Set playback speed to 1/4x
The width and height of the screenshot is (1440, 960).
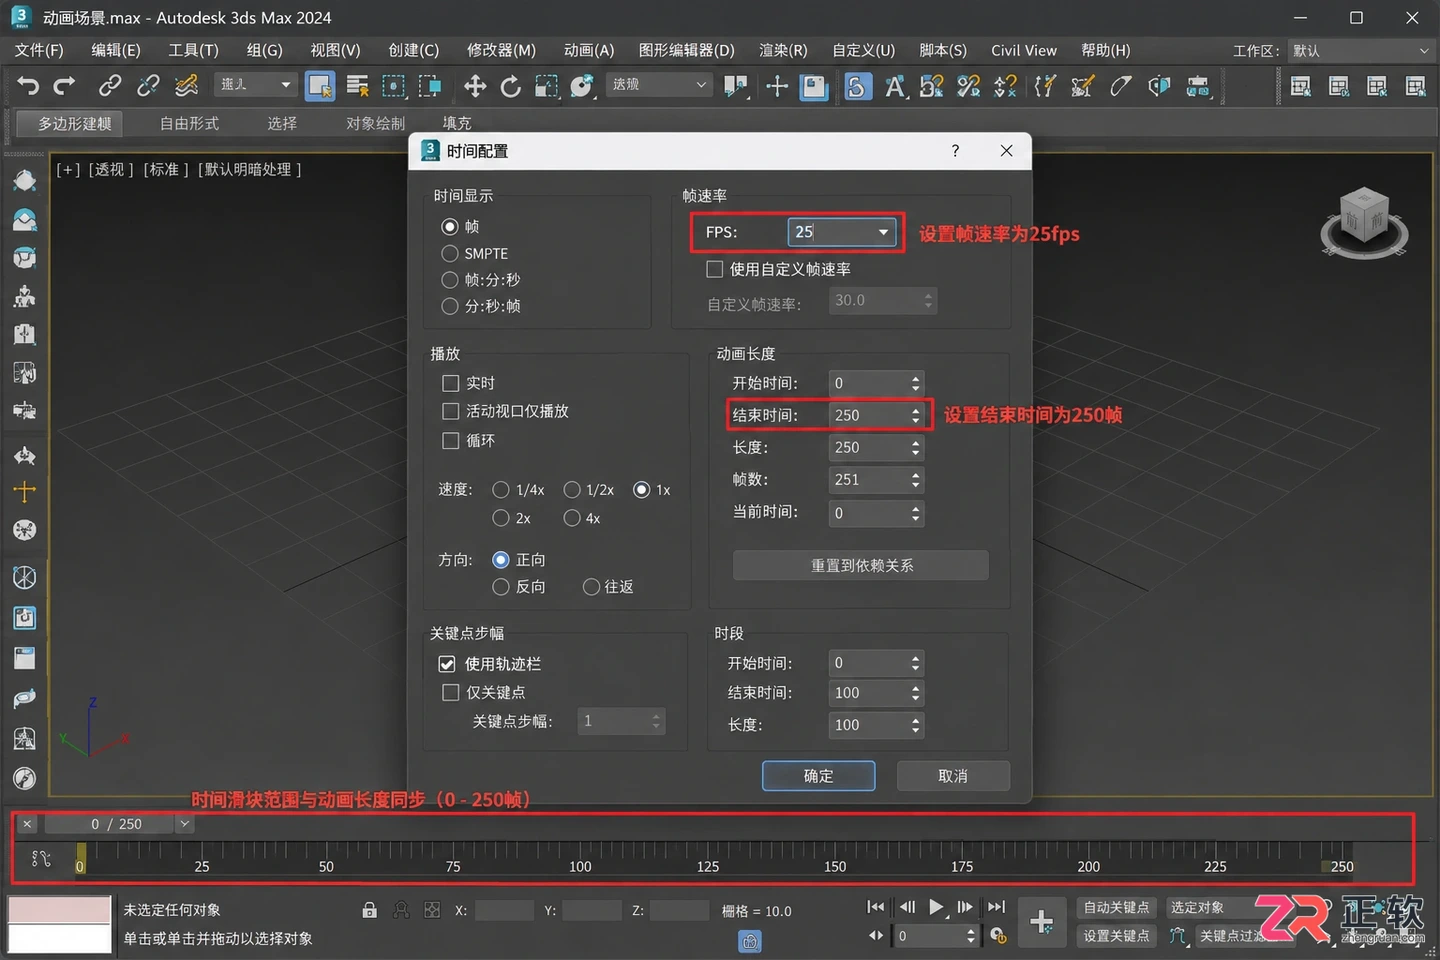click(501, 490)
